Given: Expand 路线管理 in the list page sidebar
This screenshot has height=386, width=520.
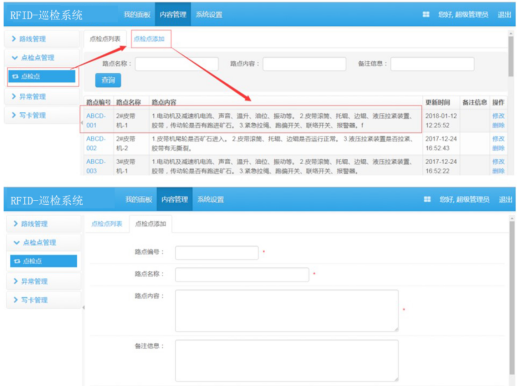Looking at the screenshot, I should pos(42,39).
